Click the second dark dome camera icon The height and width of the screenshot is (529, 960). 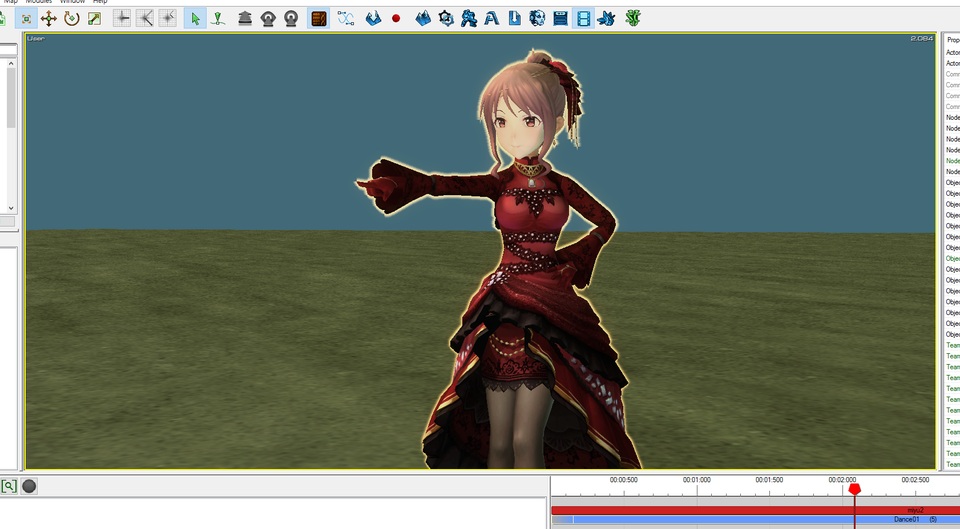pos(291,18)
